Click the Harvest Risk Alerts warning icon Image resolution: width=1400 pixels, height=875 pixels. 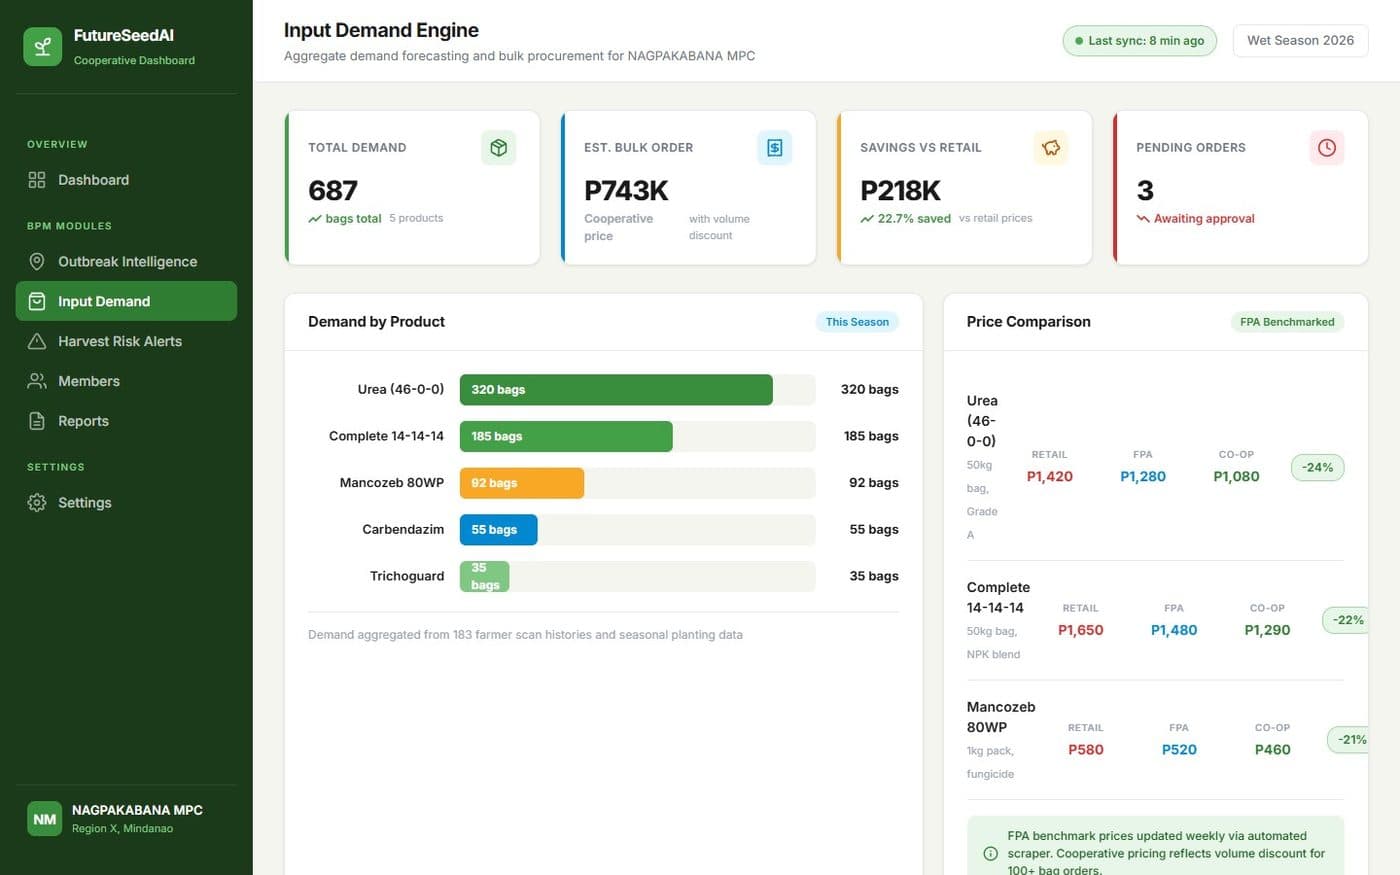pos(37,341)
